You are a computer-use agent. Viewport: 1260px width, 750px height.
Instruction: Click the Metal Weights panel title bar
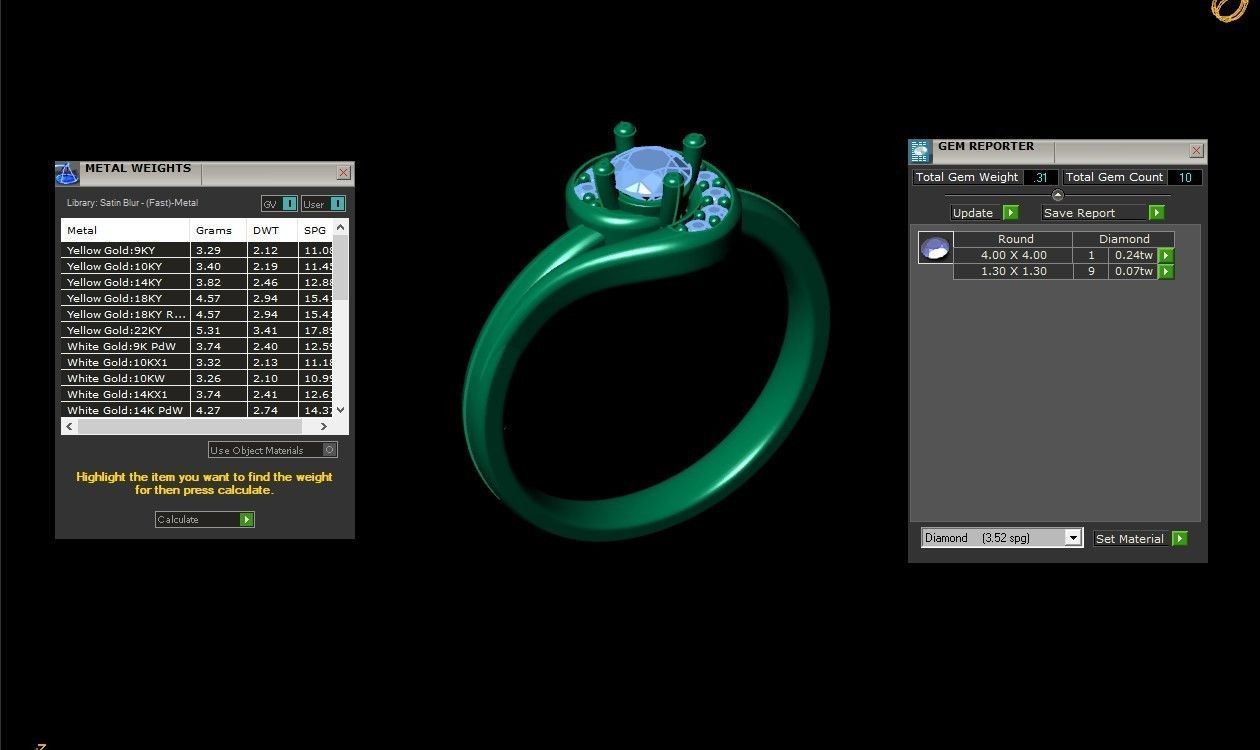tap(205, 173)
